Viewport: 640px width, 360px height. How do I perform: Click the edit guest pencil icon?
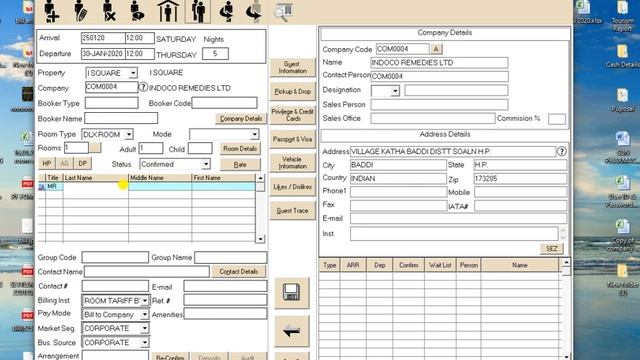point(80,11)
